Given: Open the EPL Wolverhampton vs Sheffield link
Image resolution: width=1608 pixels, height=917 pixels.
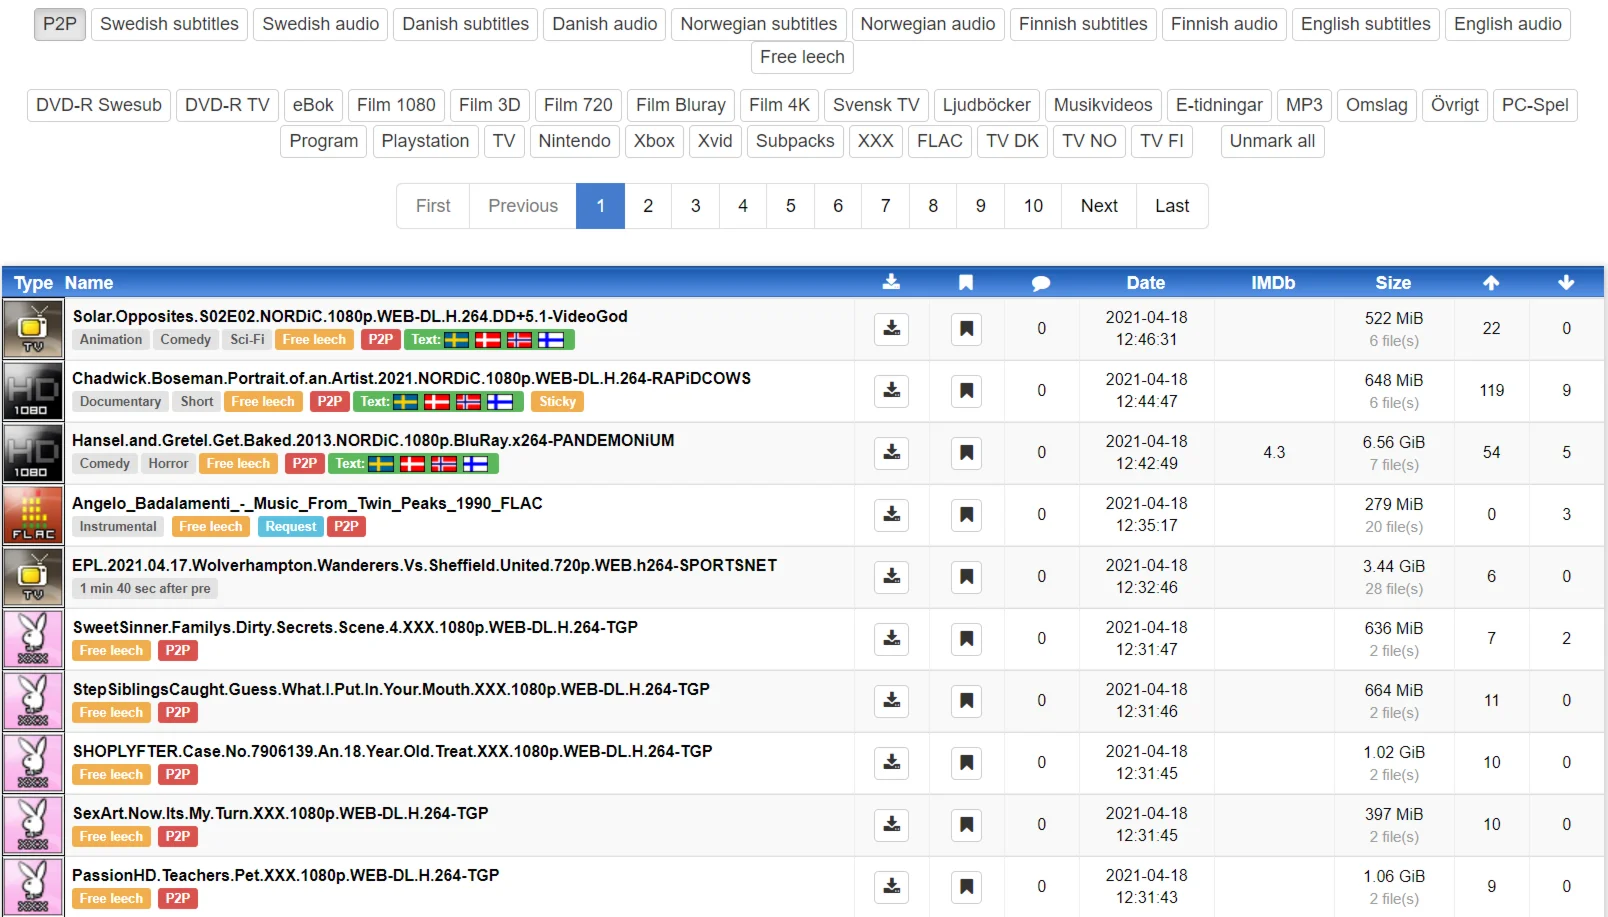Looking at the screenshot, I should click(424, 565).
